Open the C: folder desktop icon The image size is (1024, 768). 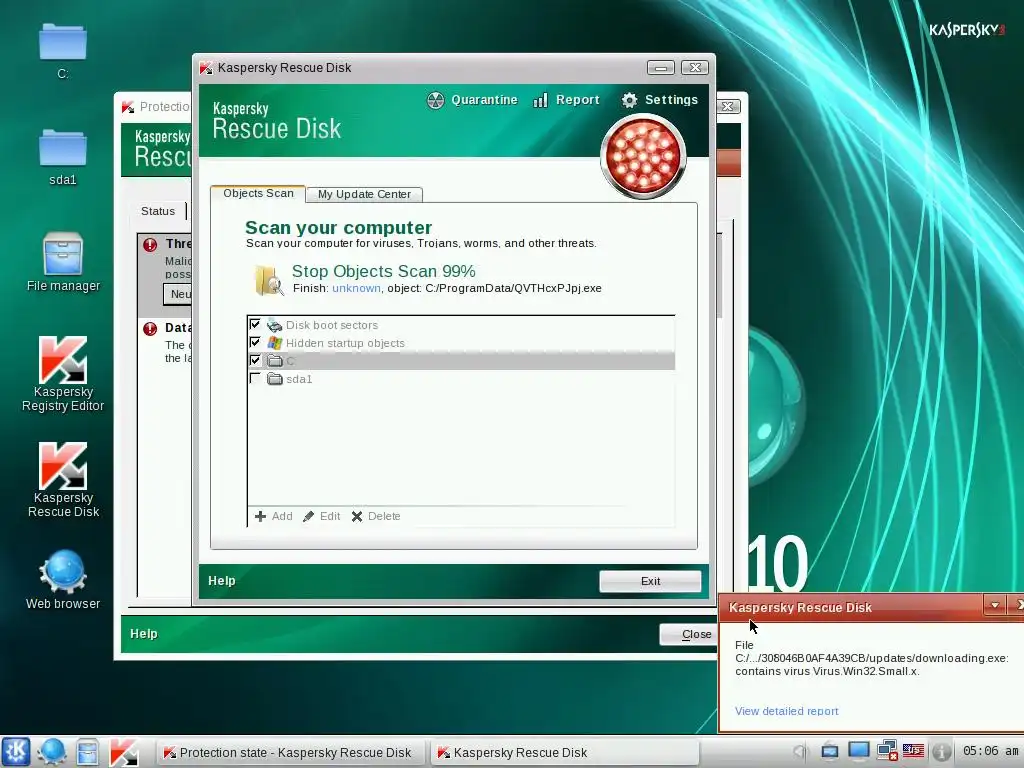[63, 51]
